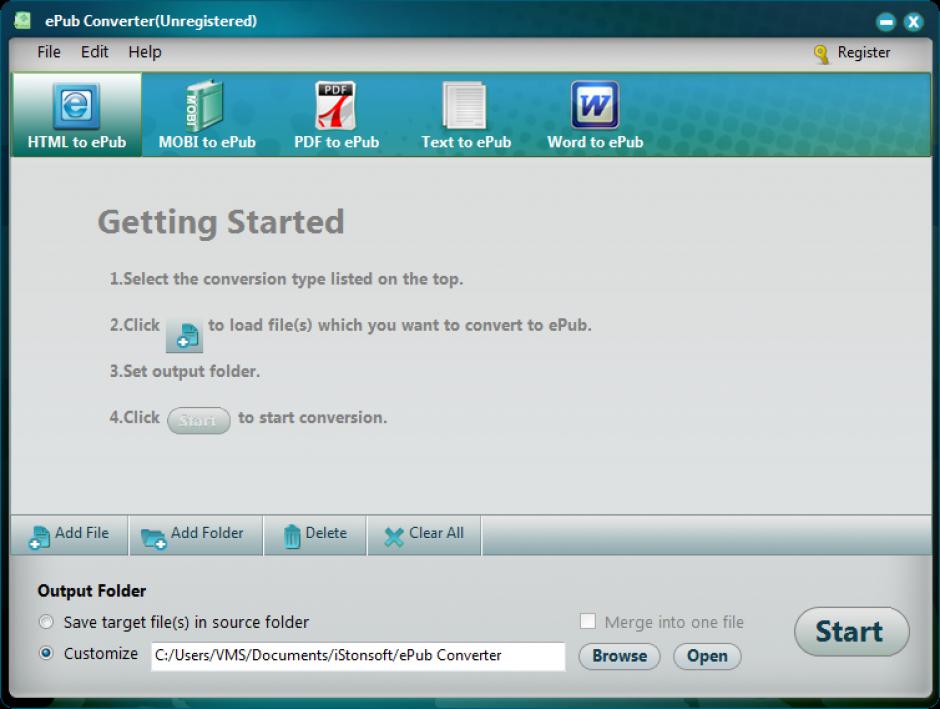Click the sample Start button in step 4

(x=198, y=420)
